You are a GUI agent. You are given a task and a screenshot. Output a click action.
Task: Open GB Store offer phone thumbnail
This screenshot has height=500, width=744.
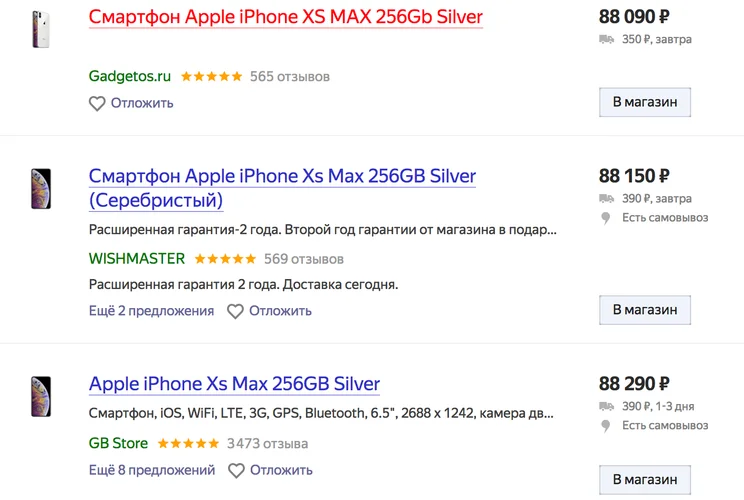pos(41,397)
